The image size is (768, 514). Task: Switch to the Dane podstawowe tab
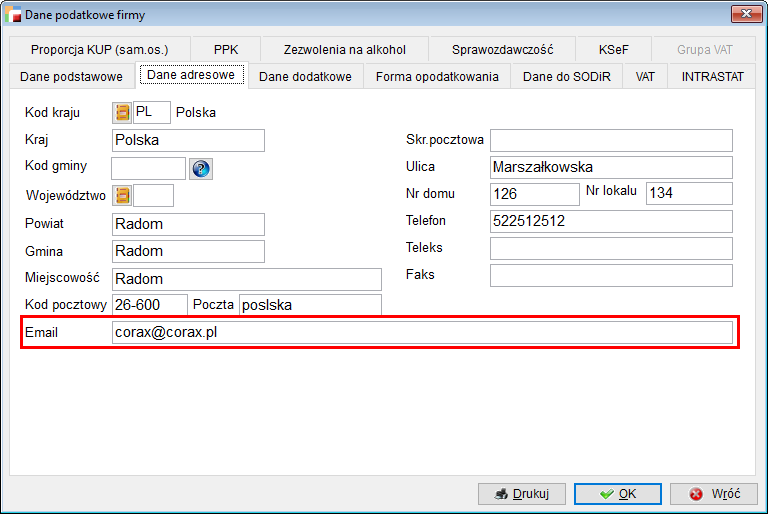pyautogui.click(x=71, y=77)
